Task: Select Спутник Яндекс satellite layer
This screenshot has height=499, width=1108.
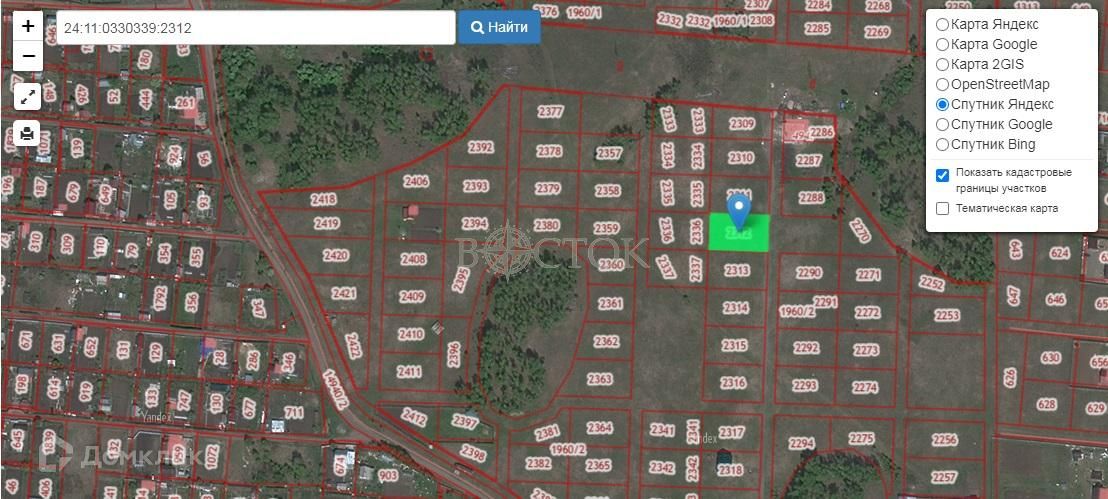Action: coord(942,104)
